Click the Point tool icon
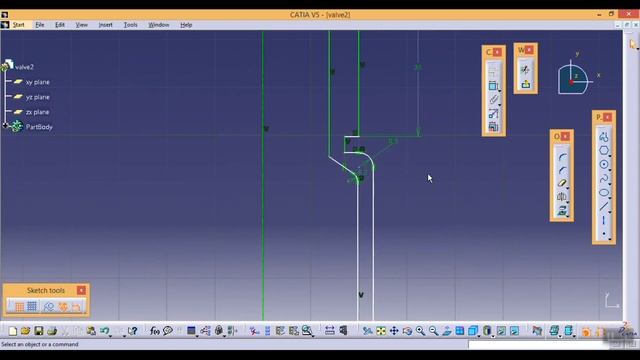Viewport: 640px width, 360px height. [x=604, y=234]
